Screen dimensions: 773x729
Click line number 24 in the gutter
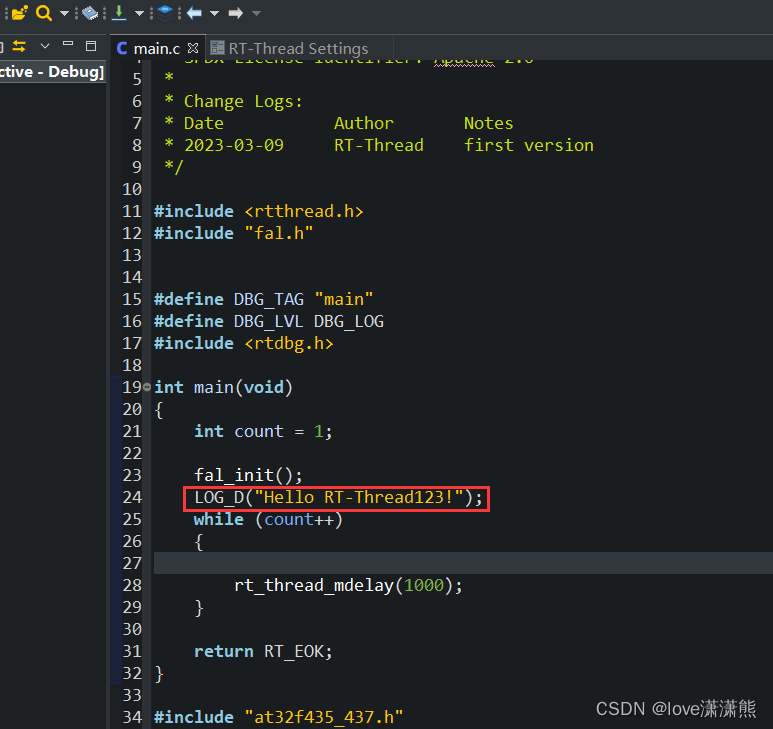tap(132, 497)
